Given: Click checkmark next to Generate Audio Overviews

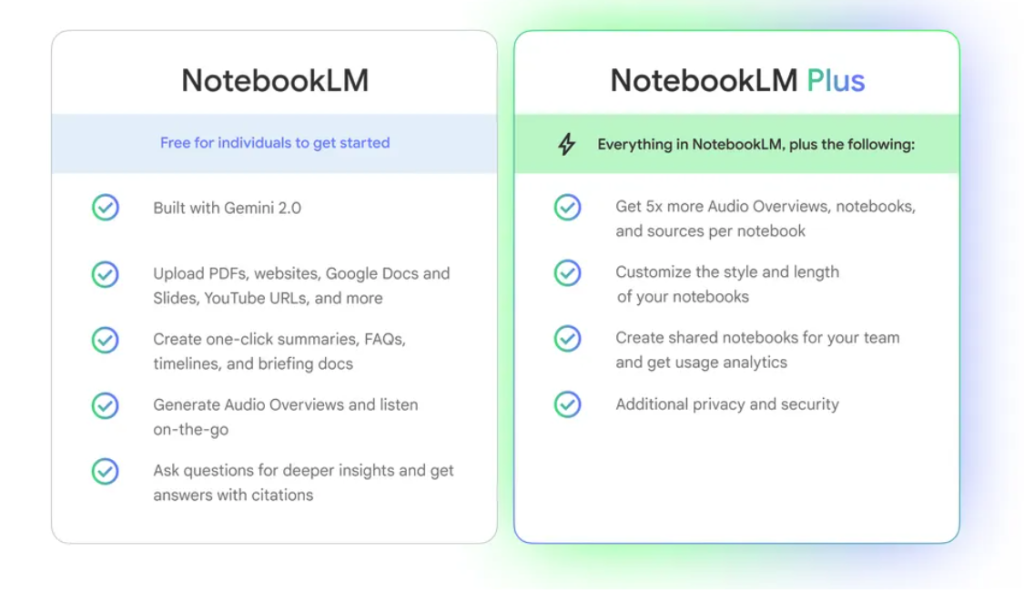Looking at the screenshot, I should 105,406.
